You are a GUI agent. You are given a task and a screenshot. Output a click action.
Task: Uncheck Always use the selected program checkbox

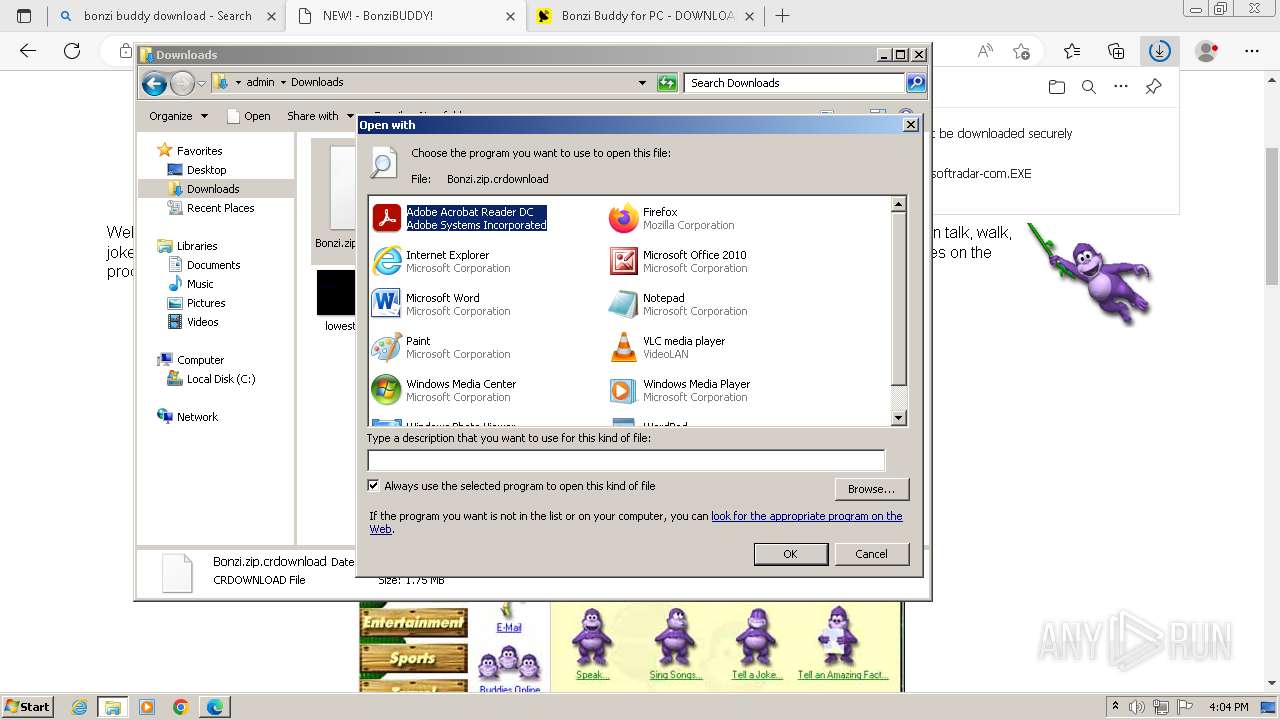(374, 486)
